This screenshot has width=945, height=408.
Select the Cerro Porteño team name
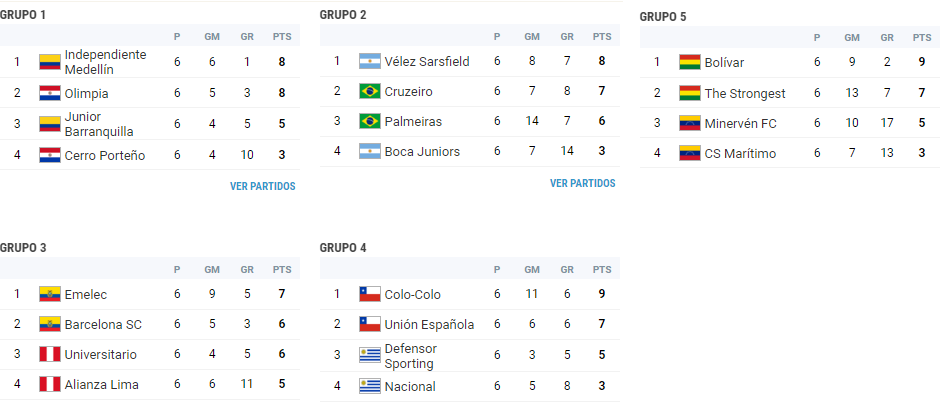pyautogui.click(x=105, y=155)
